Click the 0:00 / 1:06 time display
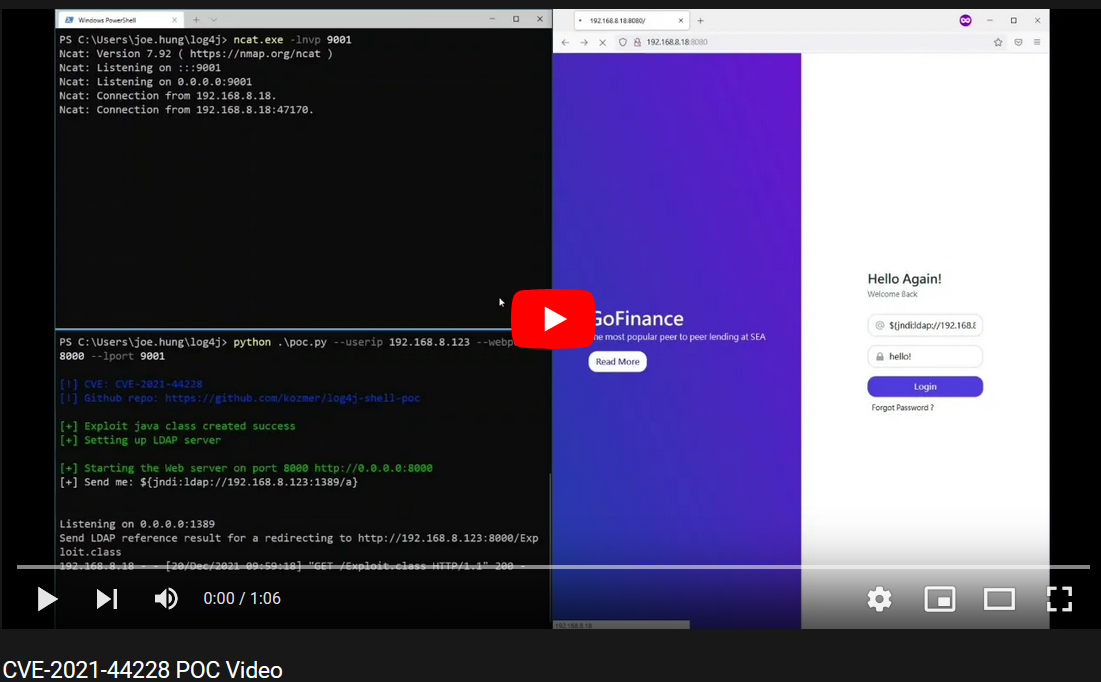Viewport: 1101px width, 682px height. point(242,598)
